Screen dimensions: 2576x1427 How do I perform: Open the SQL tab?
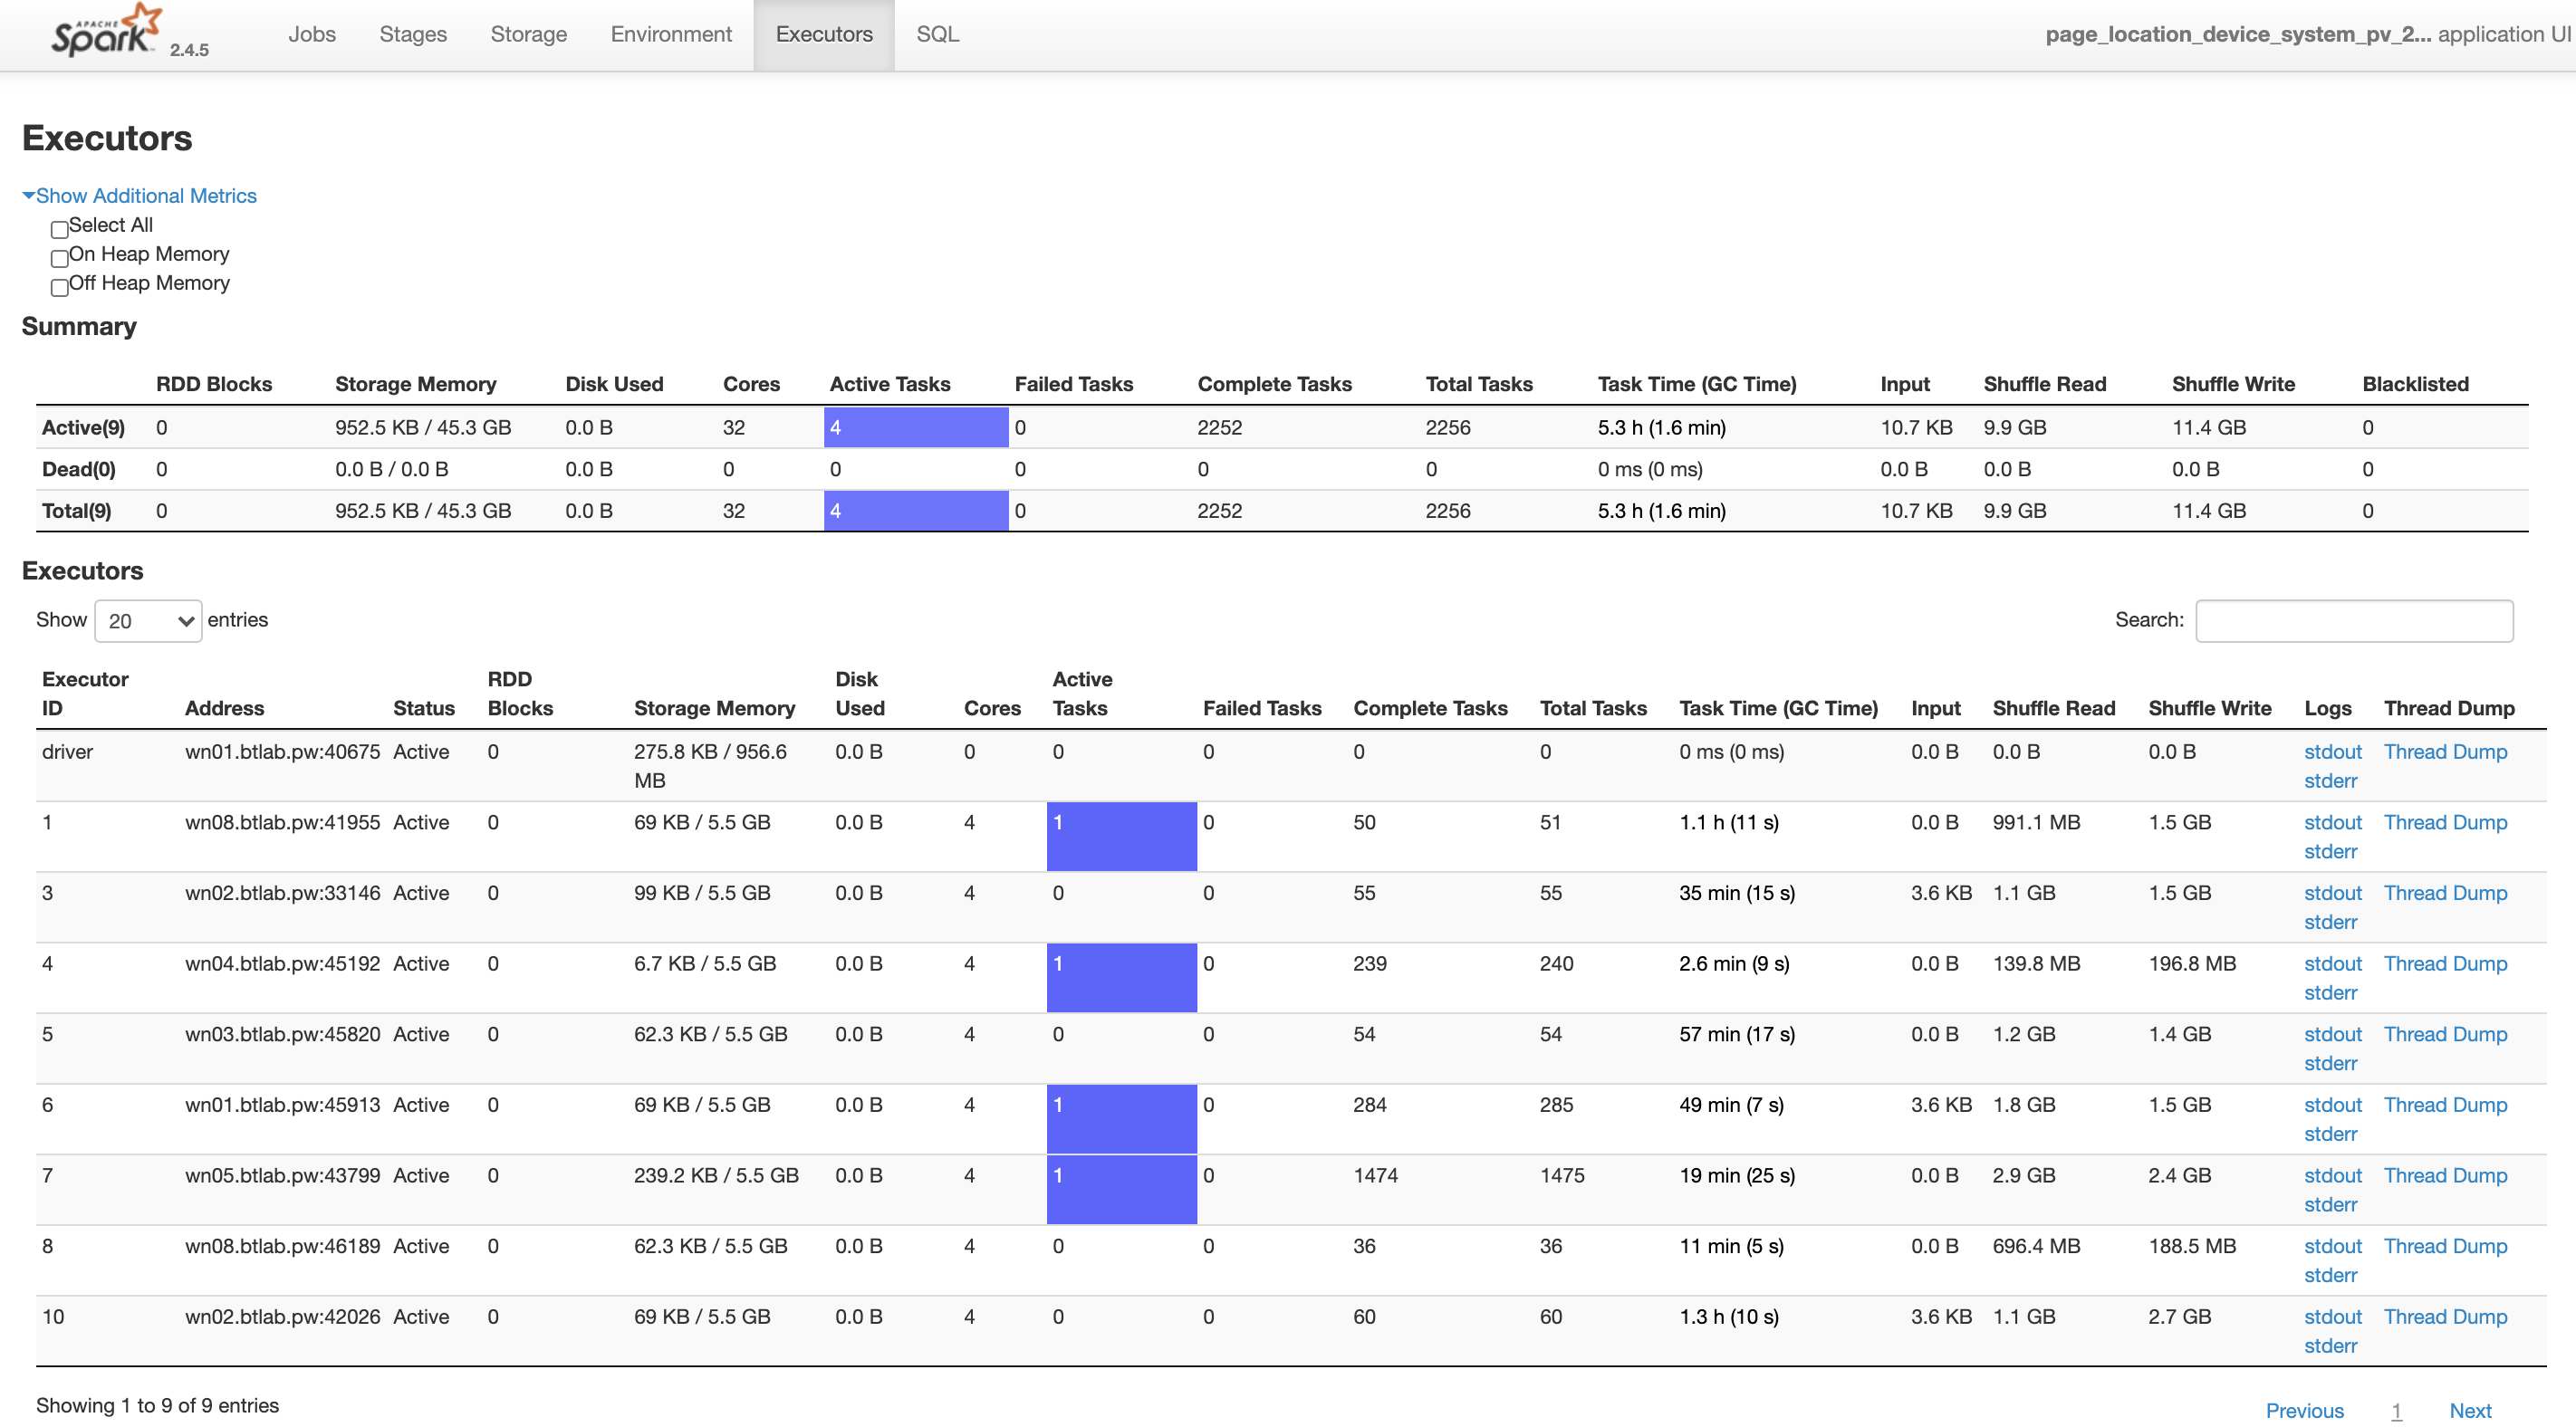click(x=937, y=34)
